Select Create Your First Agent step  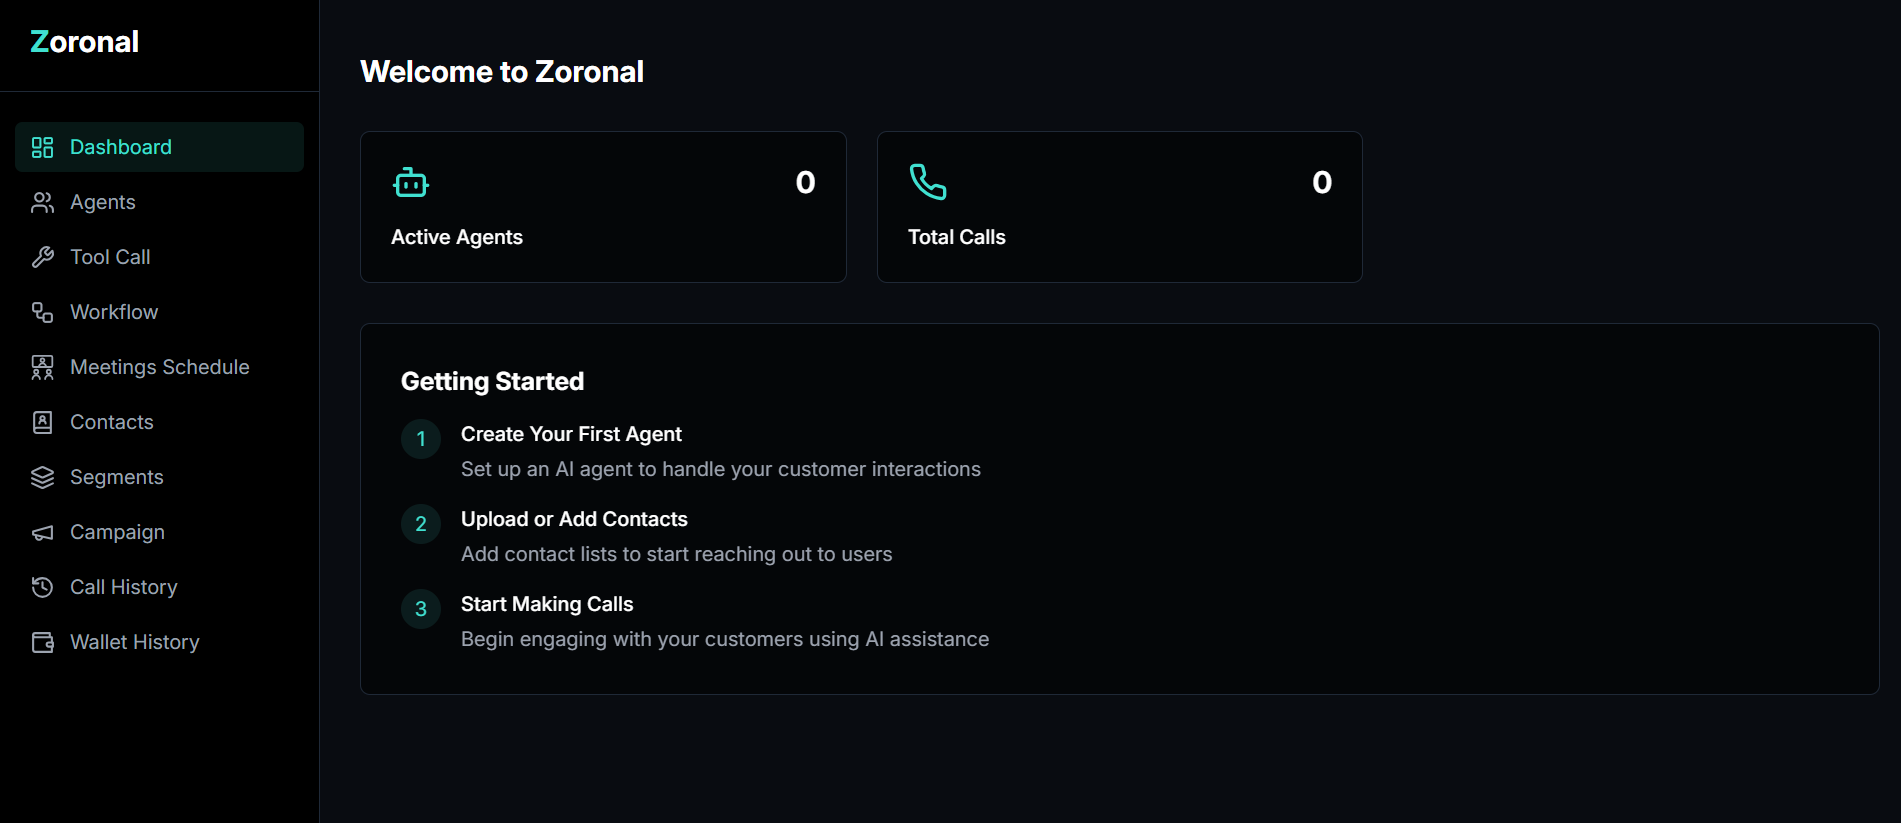coord(571,435)
